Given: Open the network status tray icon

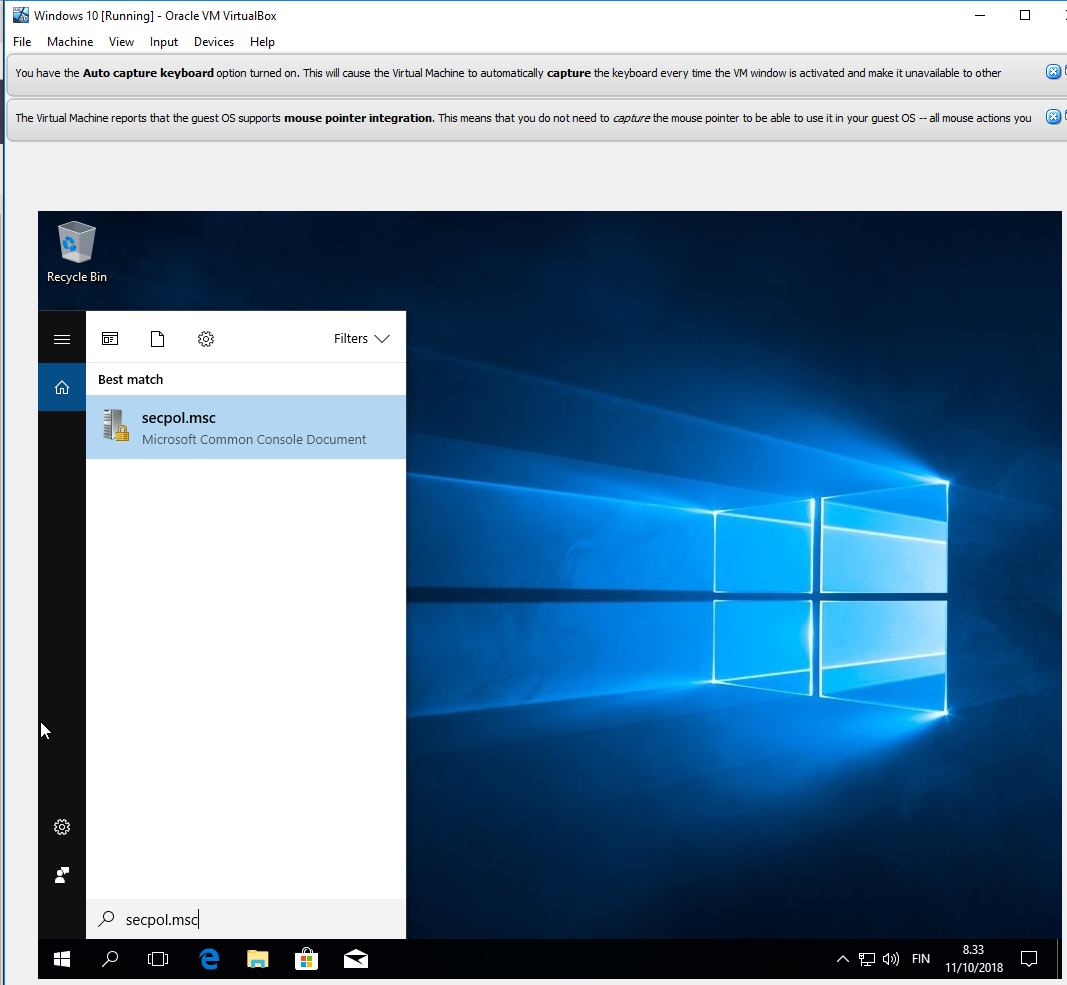Looking at the screenshot, I should [866, 959].
